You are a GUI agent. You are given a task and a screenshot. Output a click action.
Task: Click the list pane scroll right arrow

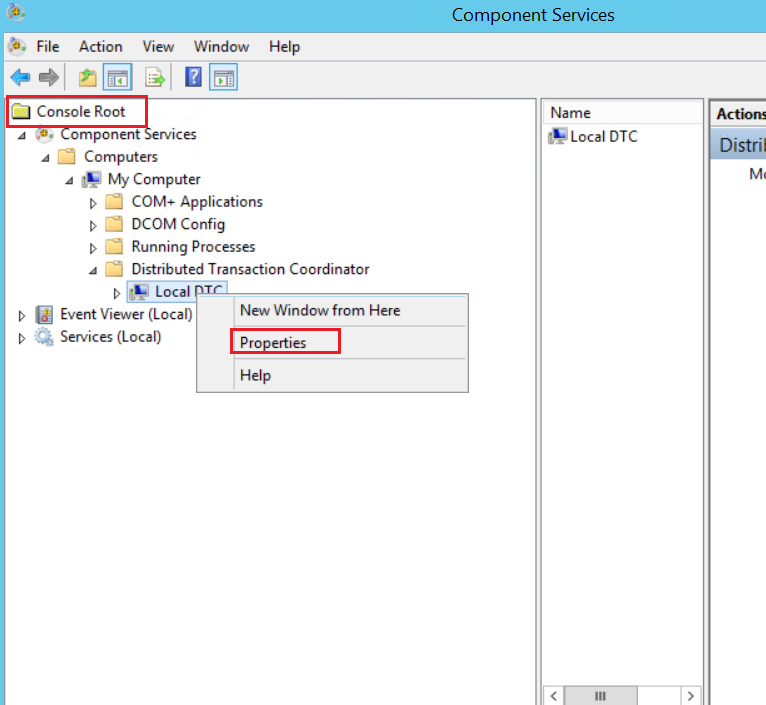691,696
